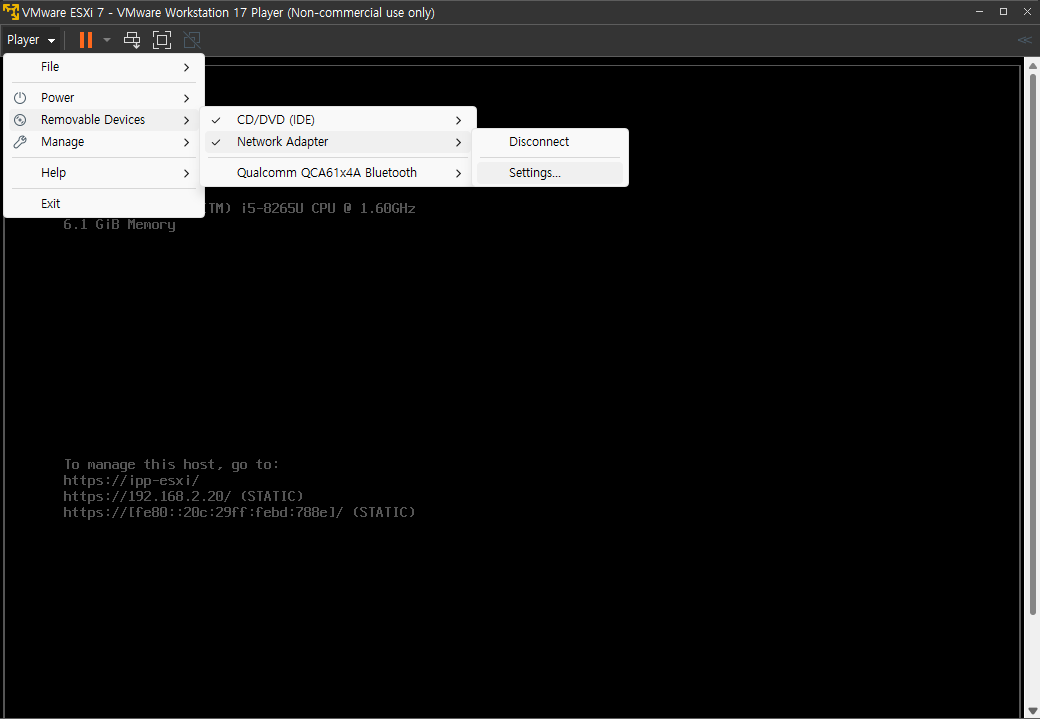Disconnect the network adapter
The width and height of the screenshot is (1040, 719).
tap(550, 142)
